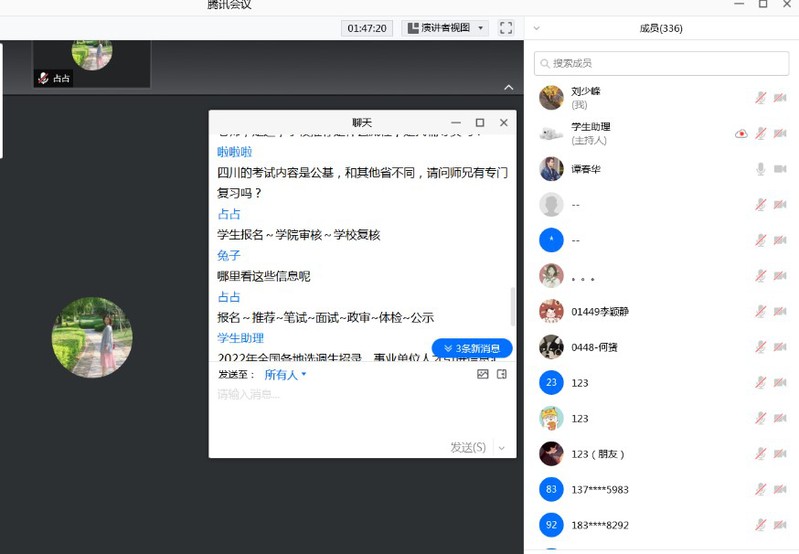Click the camera icon for 谭春华

(x=780, y=169)
